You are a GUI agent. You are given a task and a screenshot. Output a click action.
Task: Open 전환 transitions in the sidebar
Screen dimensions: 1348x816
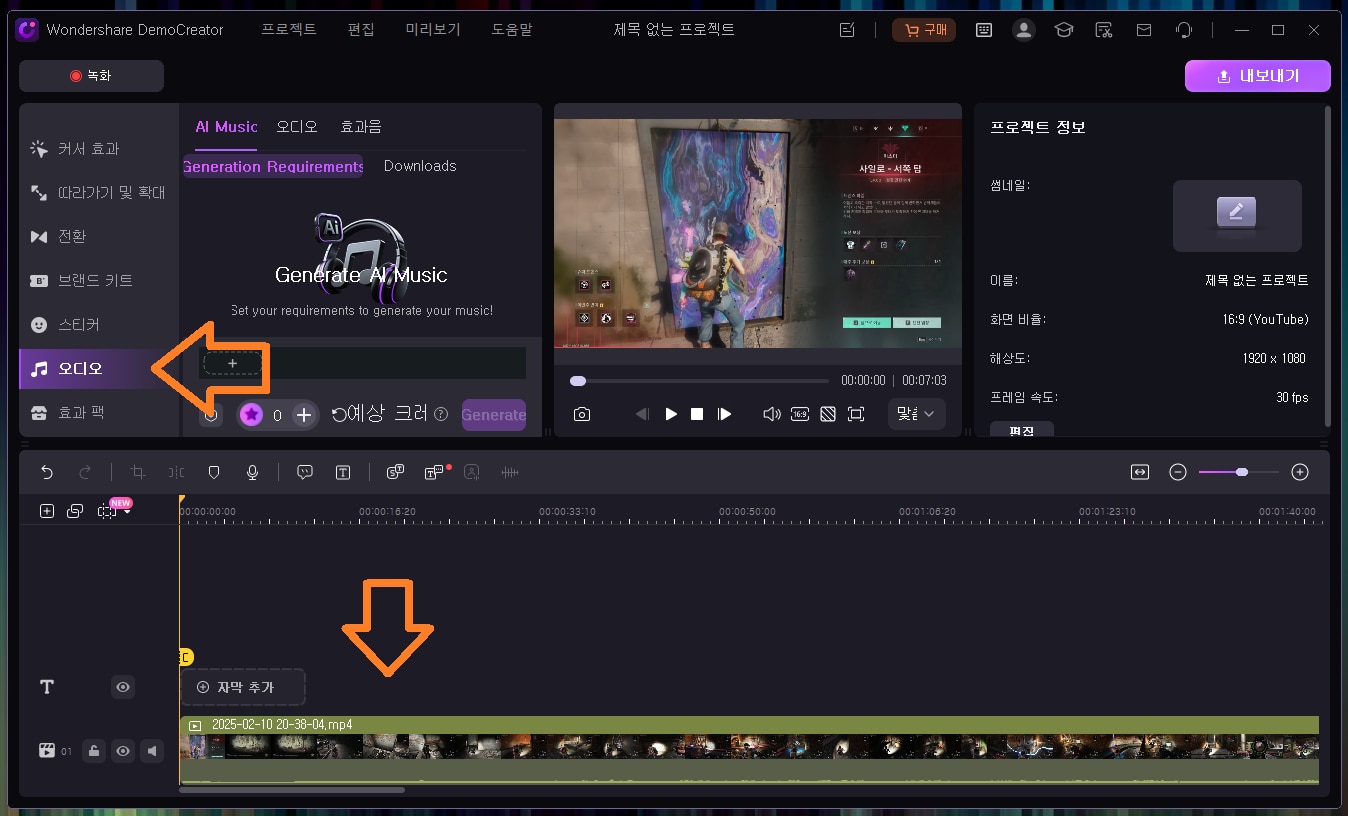tap(99, 236)
